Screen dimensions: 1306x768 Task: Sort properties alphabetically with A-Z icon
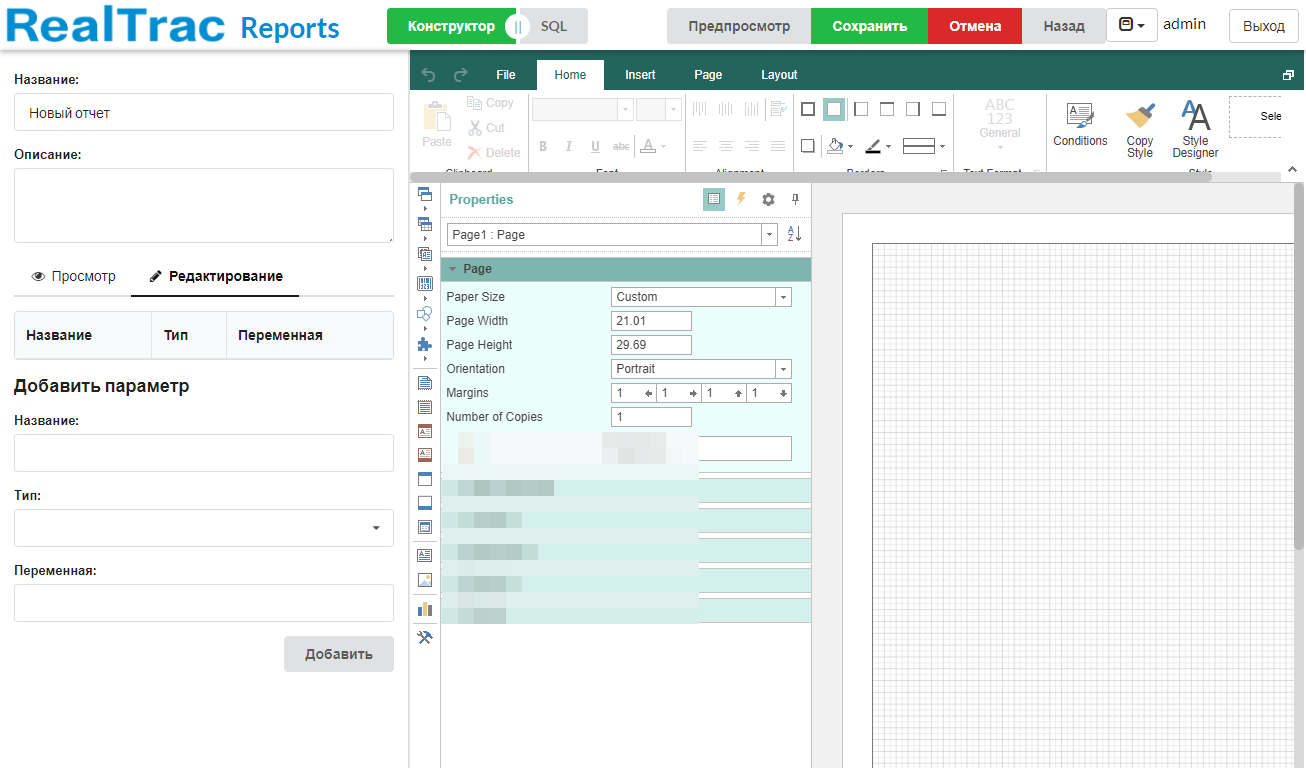click(x=794, y=234)
